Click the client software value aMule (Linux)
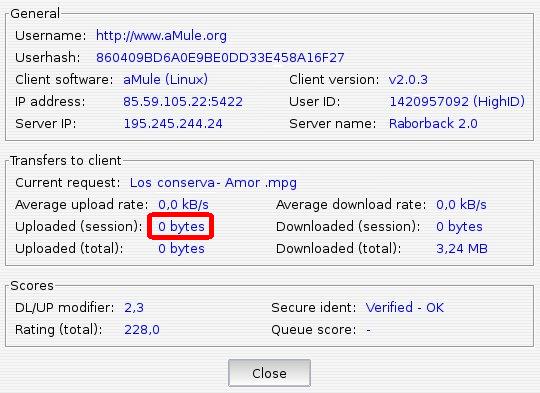The height and width of the screenshot is (393, 540). [165, 80]
